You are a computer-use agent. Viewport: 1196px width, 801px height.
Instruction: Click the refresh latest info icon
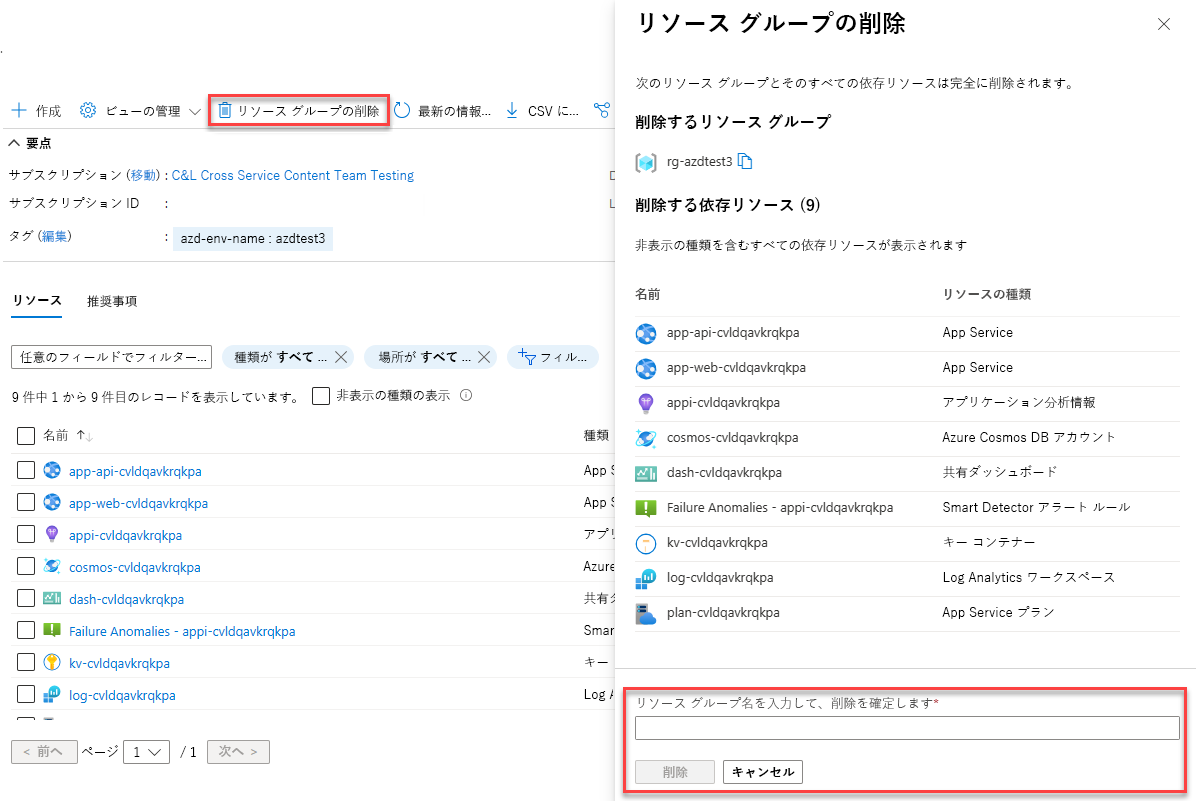402,111
